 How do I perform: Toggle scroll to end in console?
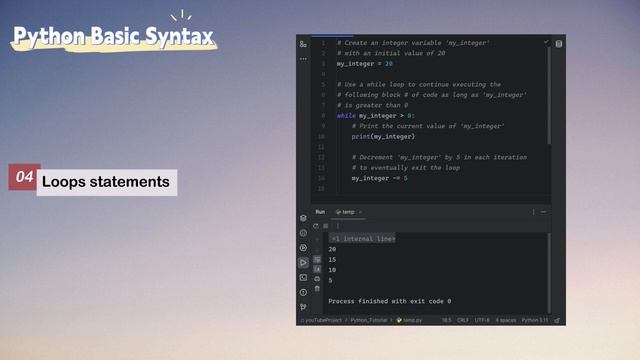click(317, 269)
